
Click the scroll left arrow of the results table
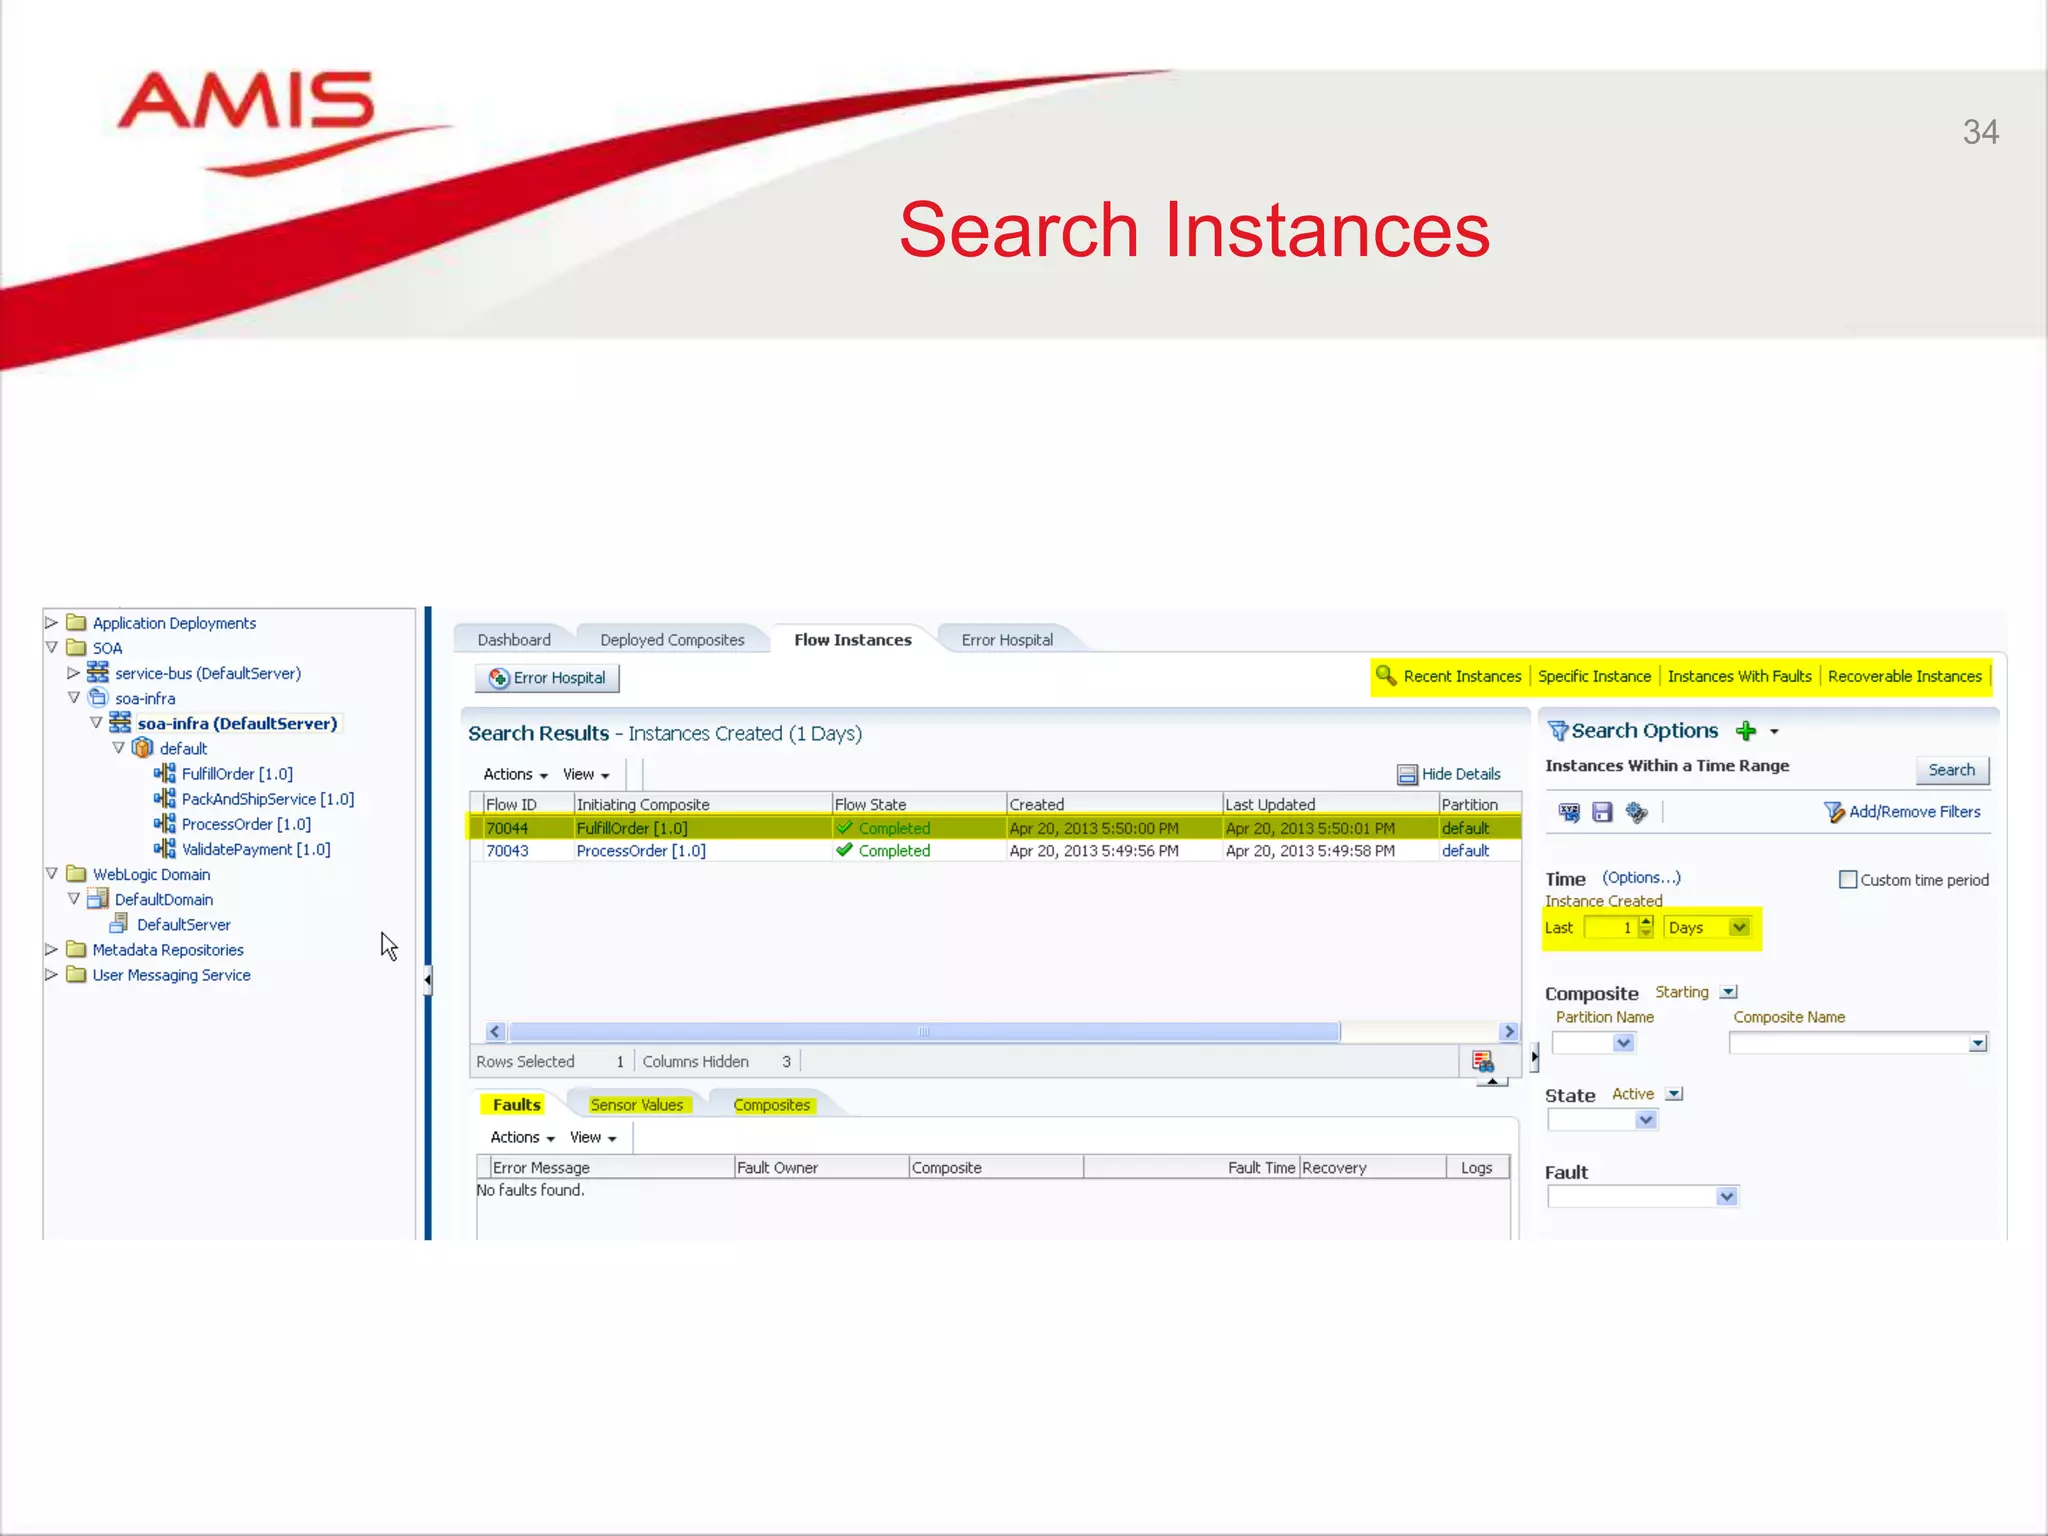tap(495, 1032)
